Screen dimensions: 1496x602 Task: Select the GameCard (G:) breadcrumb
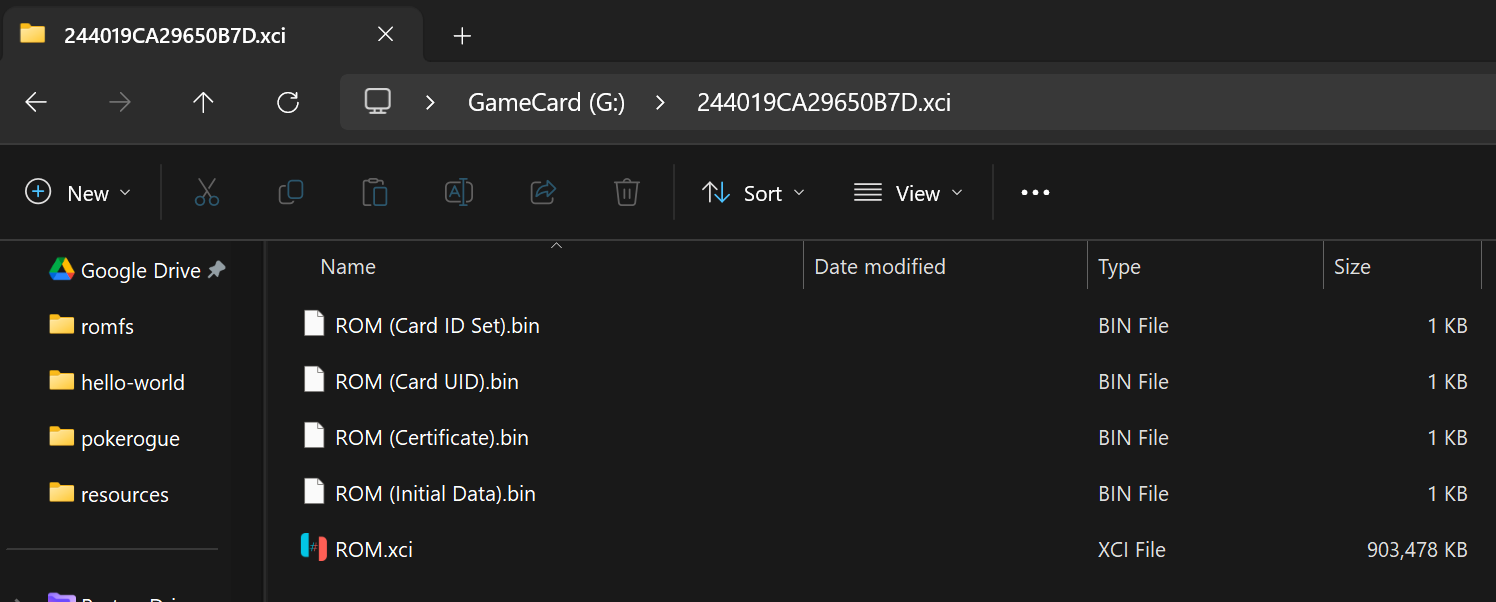point(547,102)
